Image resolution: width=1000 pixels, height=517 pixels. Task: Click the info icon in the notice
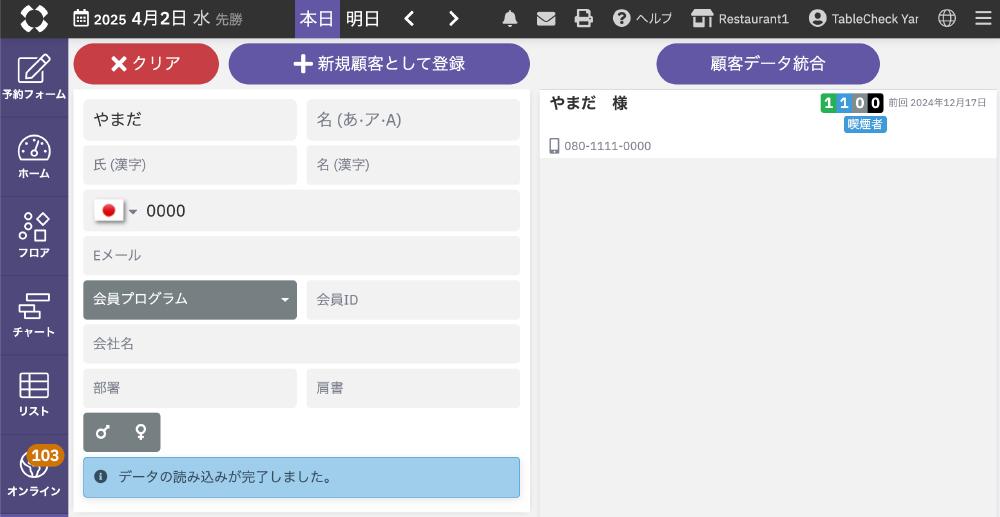pyautogui.click(x=100, y=476)
